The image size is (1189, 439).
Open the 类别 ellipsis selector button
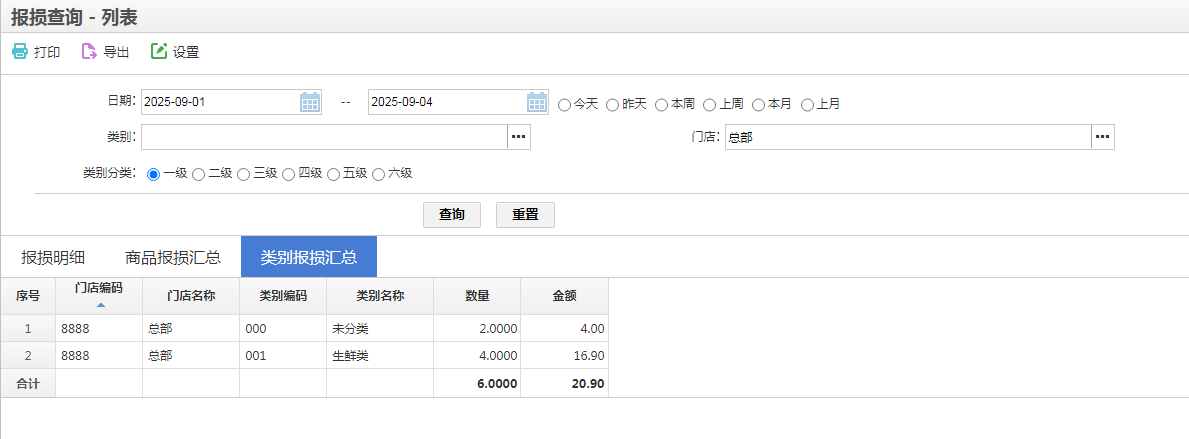point(518,137)
